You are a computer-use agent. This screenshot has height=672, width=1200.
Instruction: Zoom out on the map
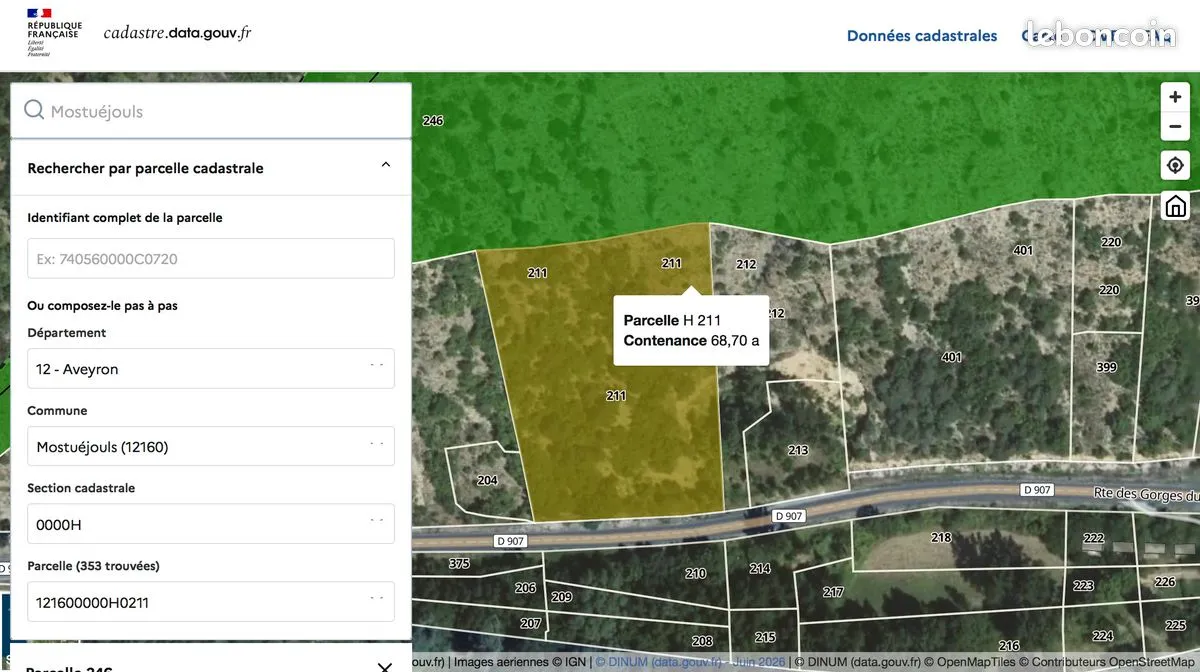tap(1175, 126)
